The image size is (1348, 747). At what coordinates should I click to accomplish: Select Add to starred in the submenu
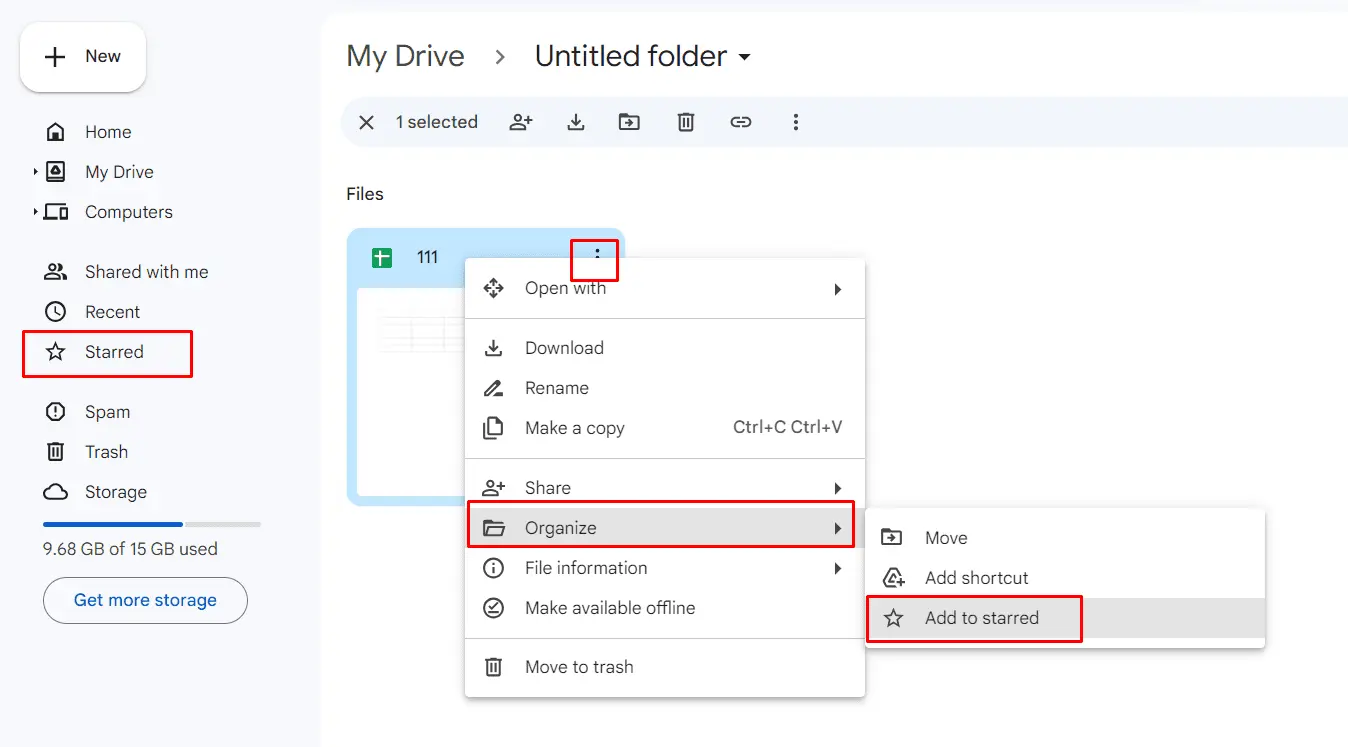coord(981,618)
